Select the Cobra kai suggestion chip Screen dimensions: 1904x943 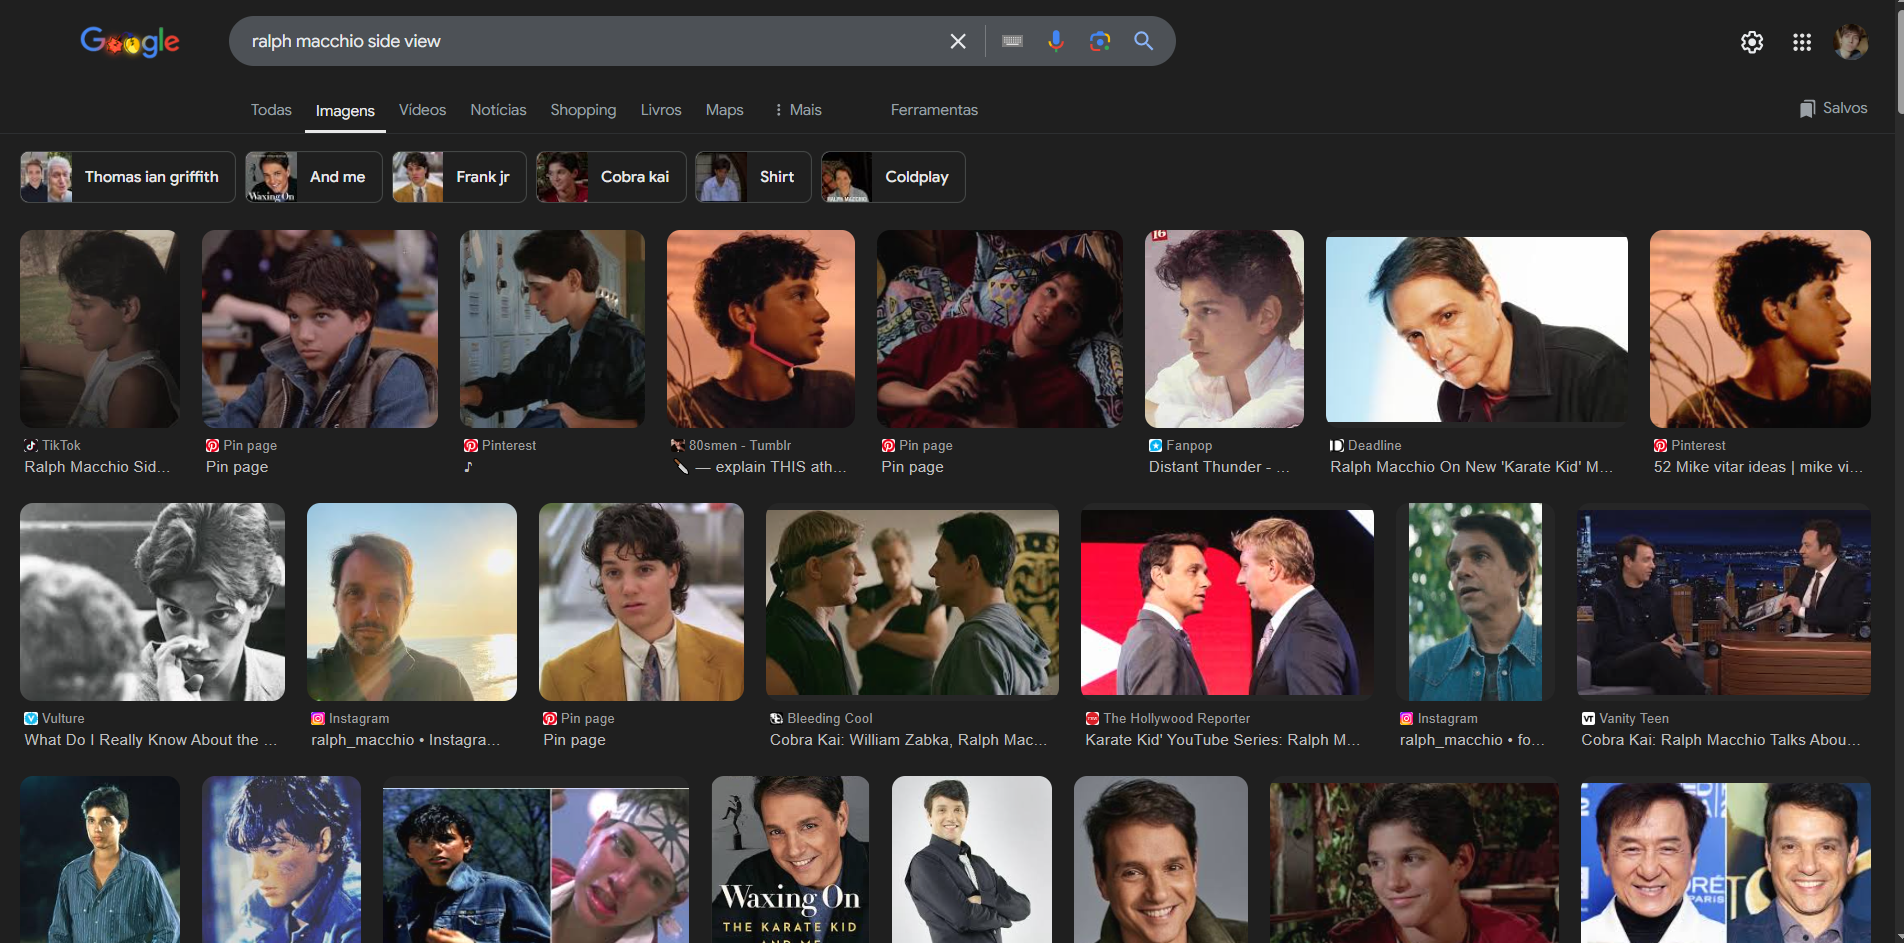point(611,177)
